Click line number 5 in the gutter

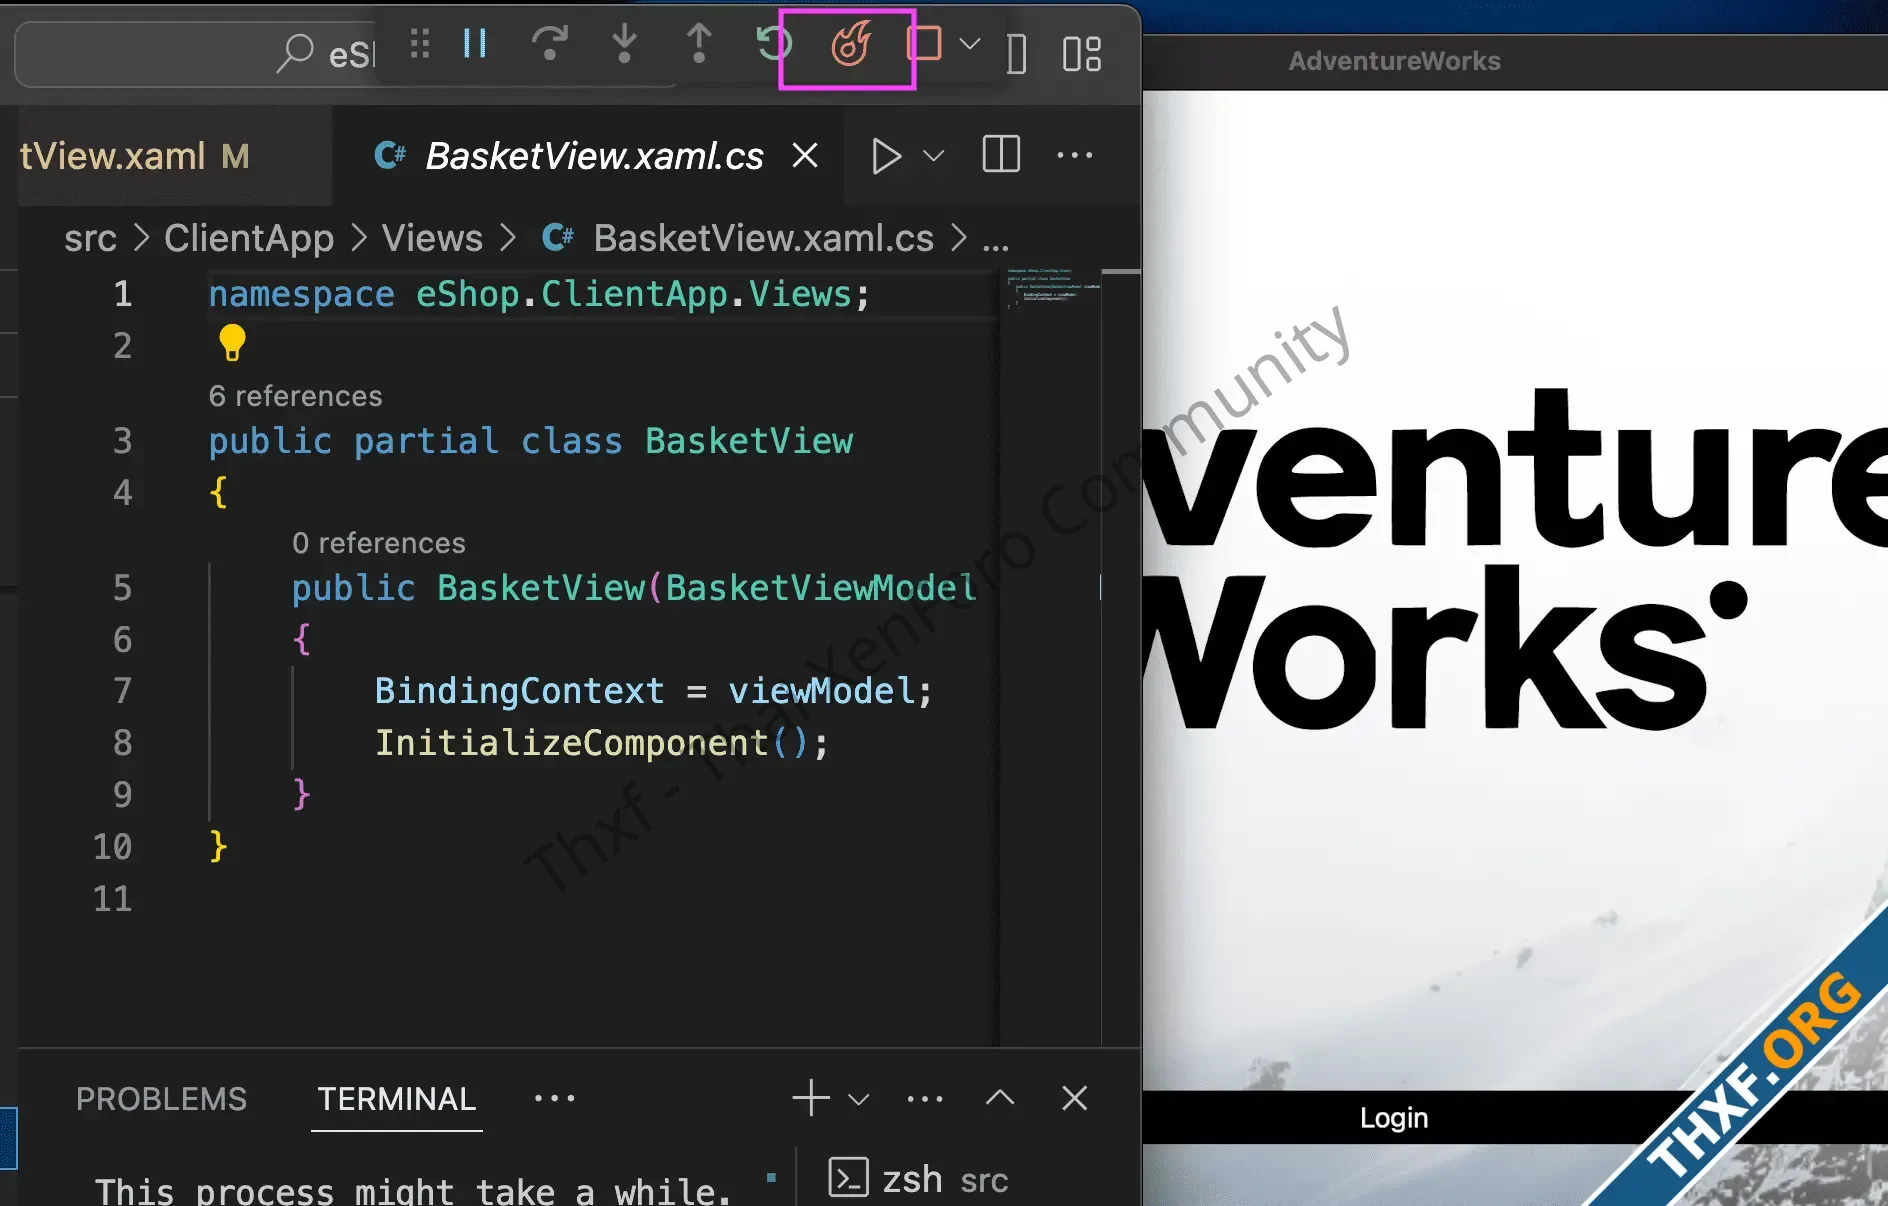(x=122, y=588)
